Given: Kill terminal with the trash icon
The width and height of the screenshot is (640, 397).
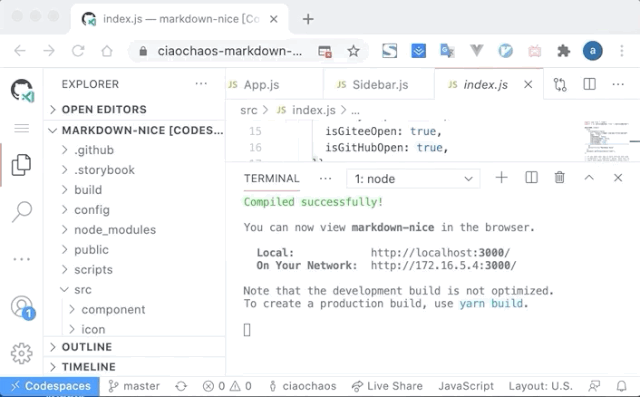Looking at the screenshot, I should 560,177.
